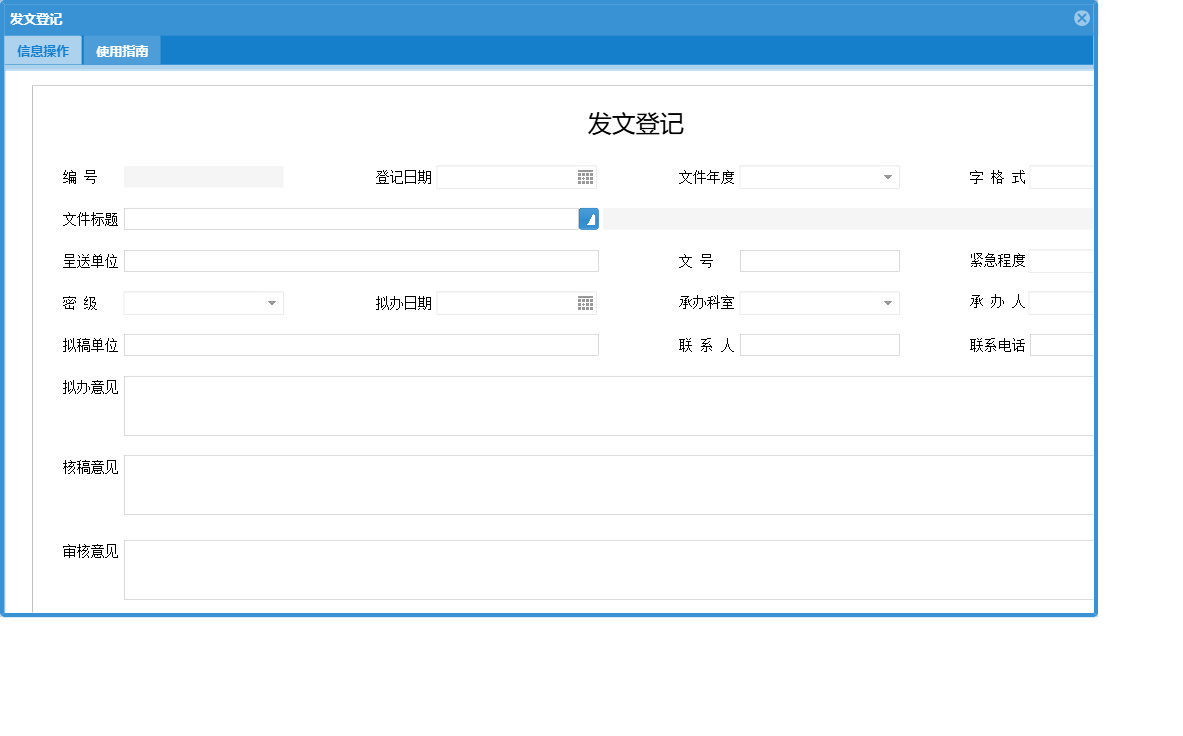Switch to the 使用指南 tab
1183x736 pixels.
pyautogui.click(x=121, y=49)
